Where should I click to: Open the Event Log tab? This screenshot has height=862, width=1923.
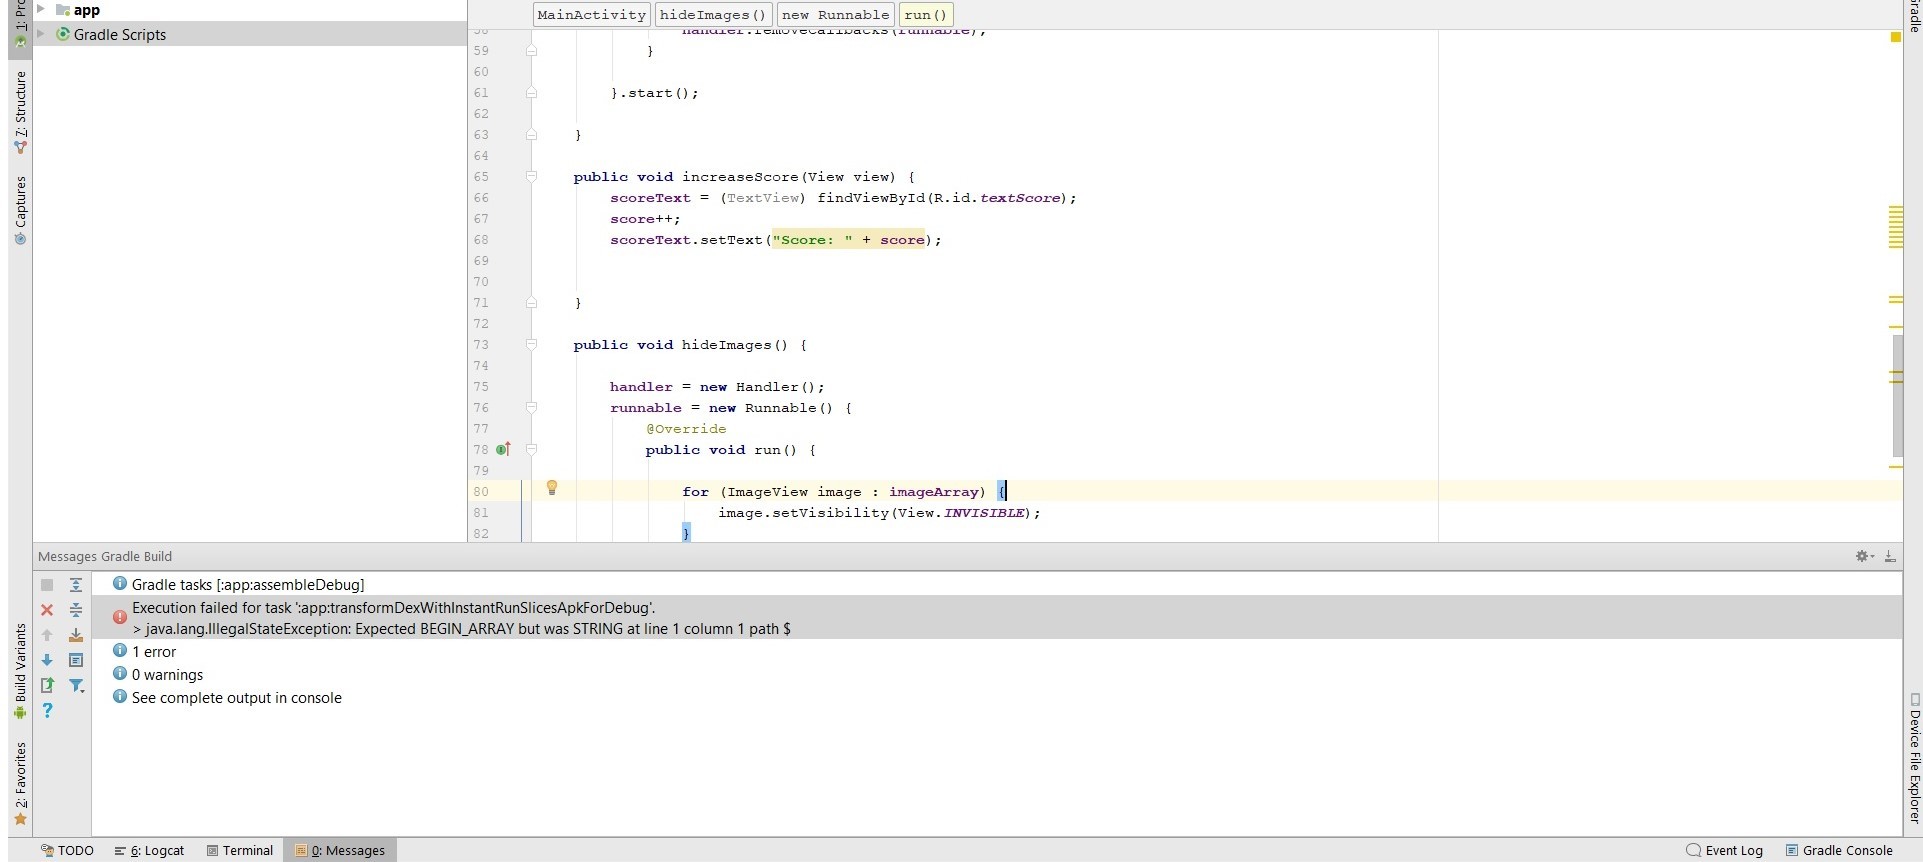click(x=1724, y=850)
